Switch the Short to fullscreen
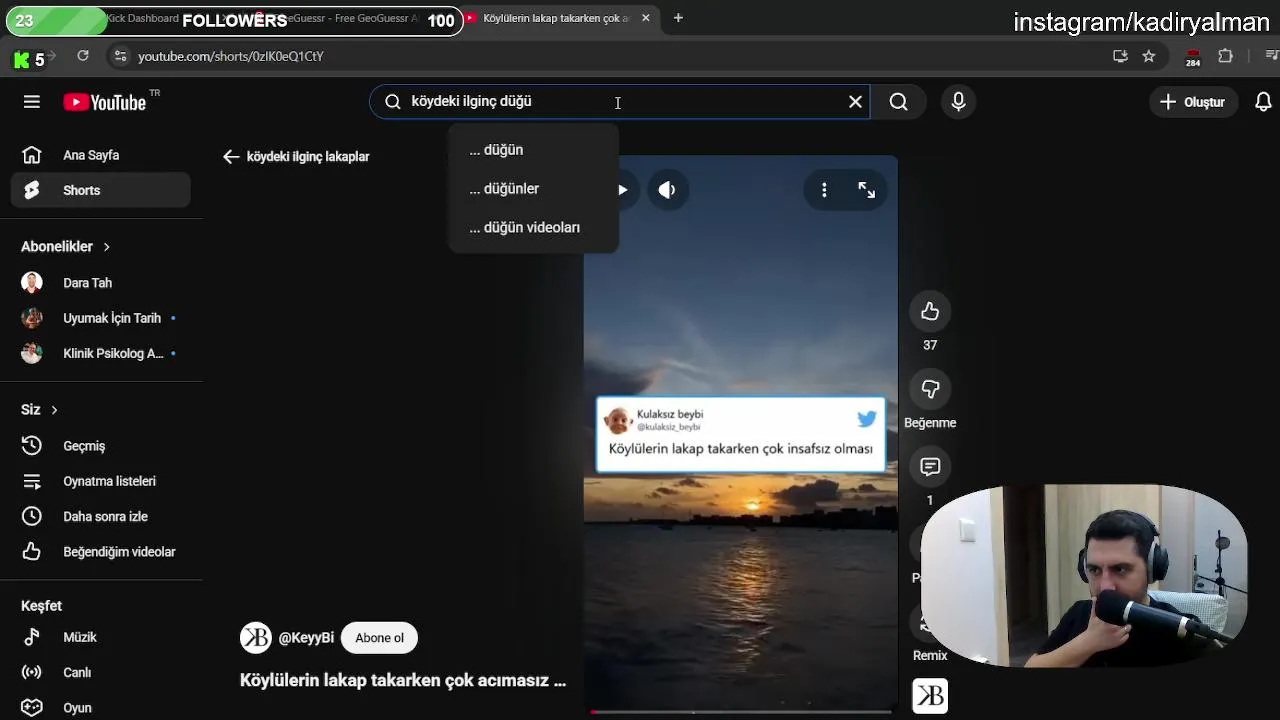Viewport: 1280px width, 720px height. [866, 190]
